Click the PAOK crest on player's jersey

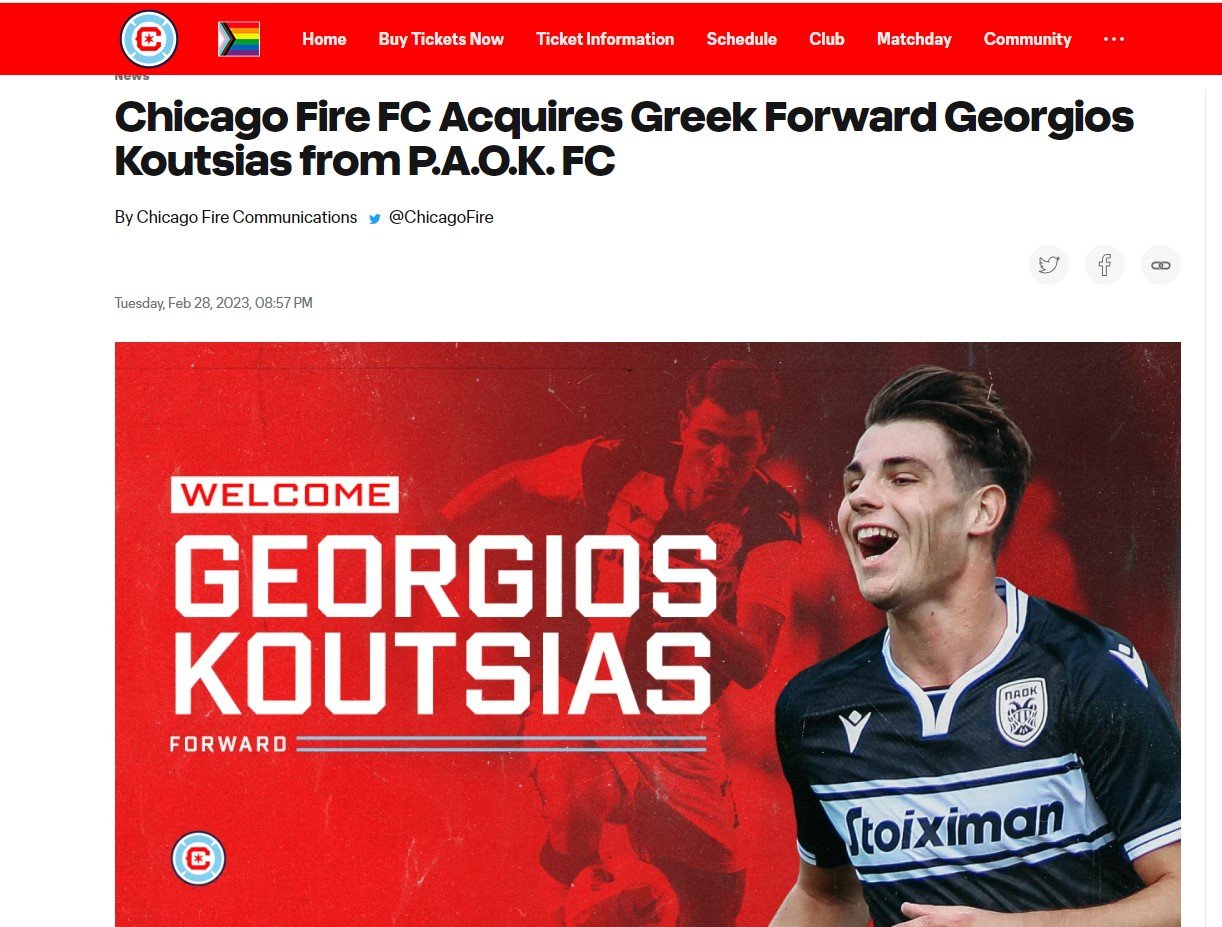coord(1021,710)
